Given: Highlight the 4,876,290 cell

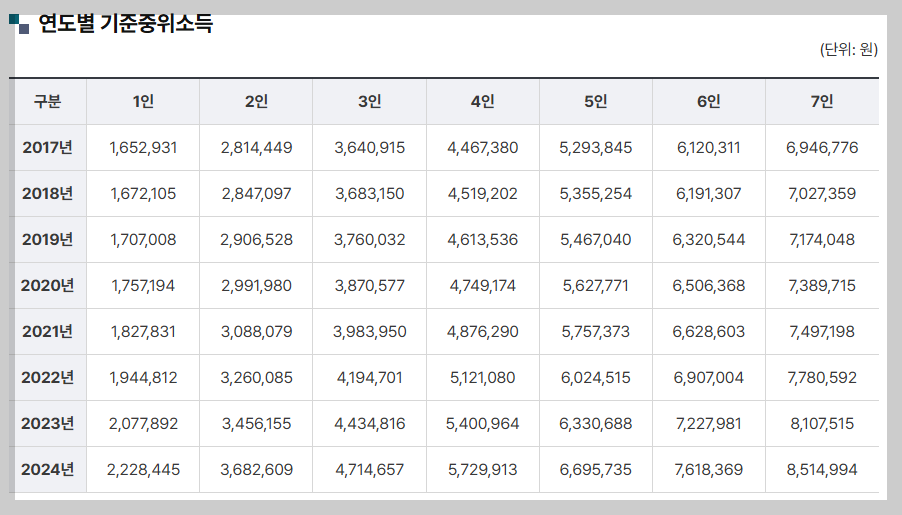Looking at the screenshot, I should tap(483, 332).
